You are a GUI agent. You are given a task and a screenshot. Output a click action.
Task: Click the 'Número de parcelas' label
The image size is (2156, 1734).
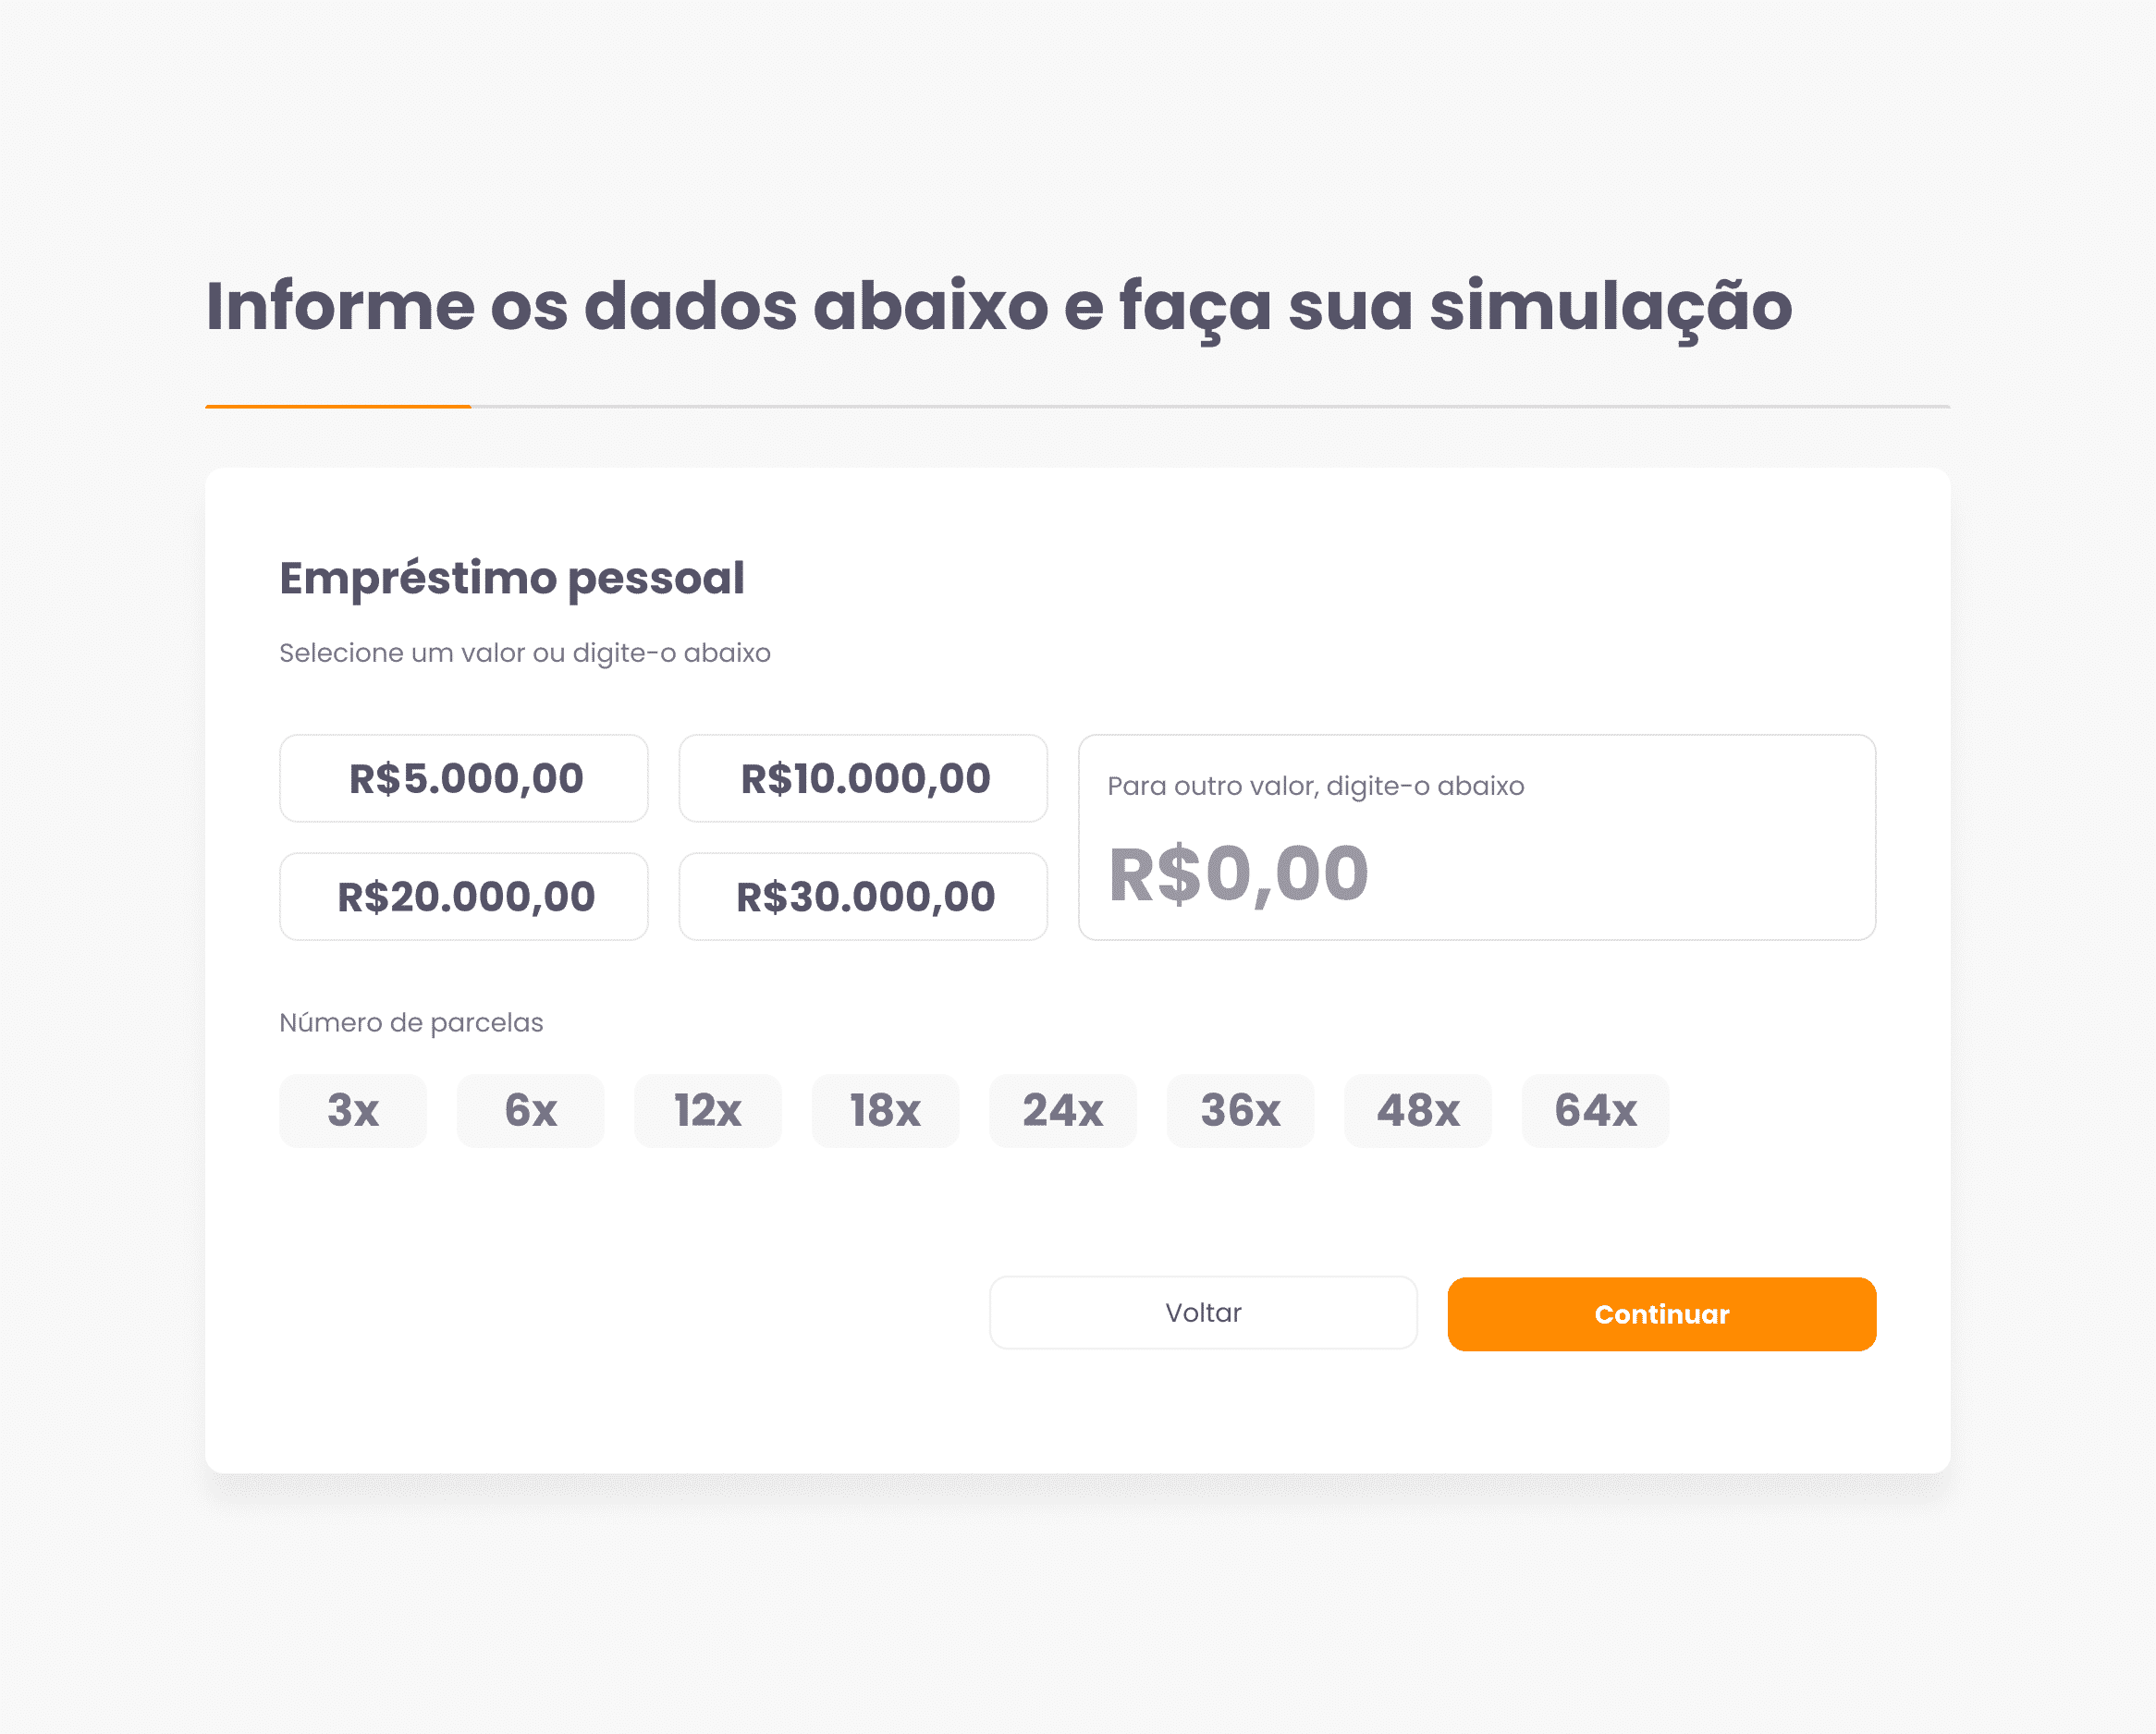412,1023
